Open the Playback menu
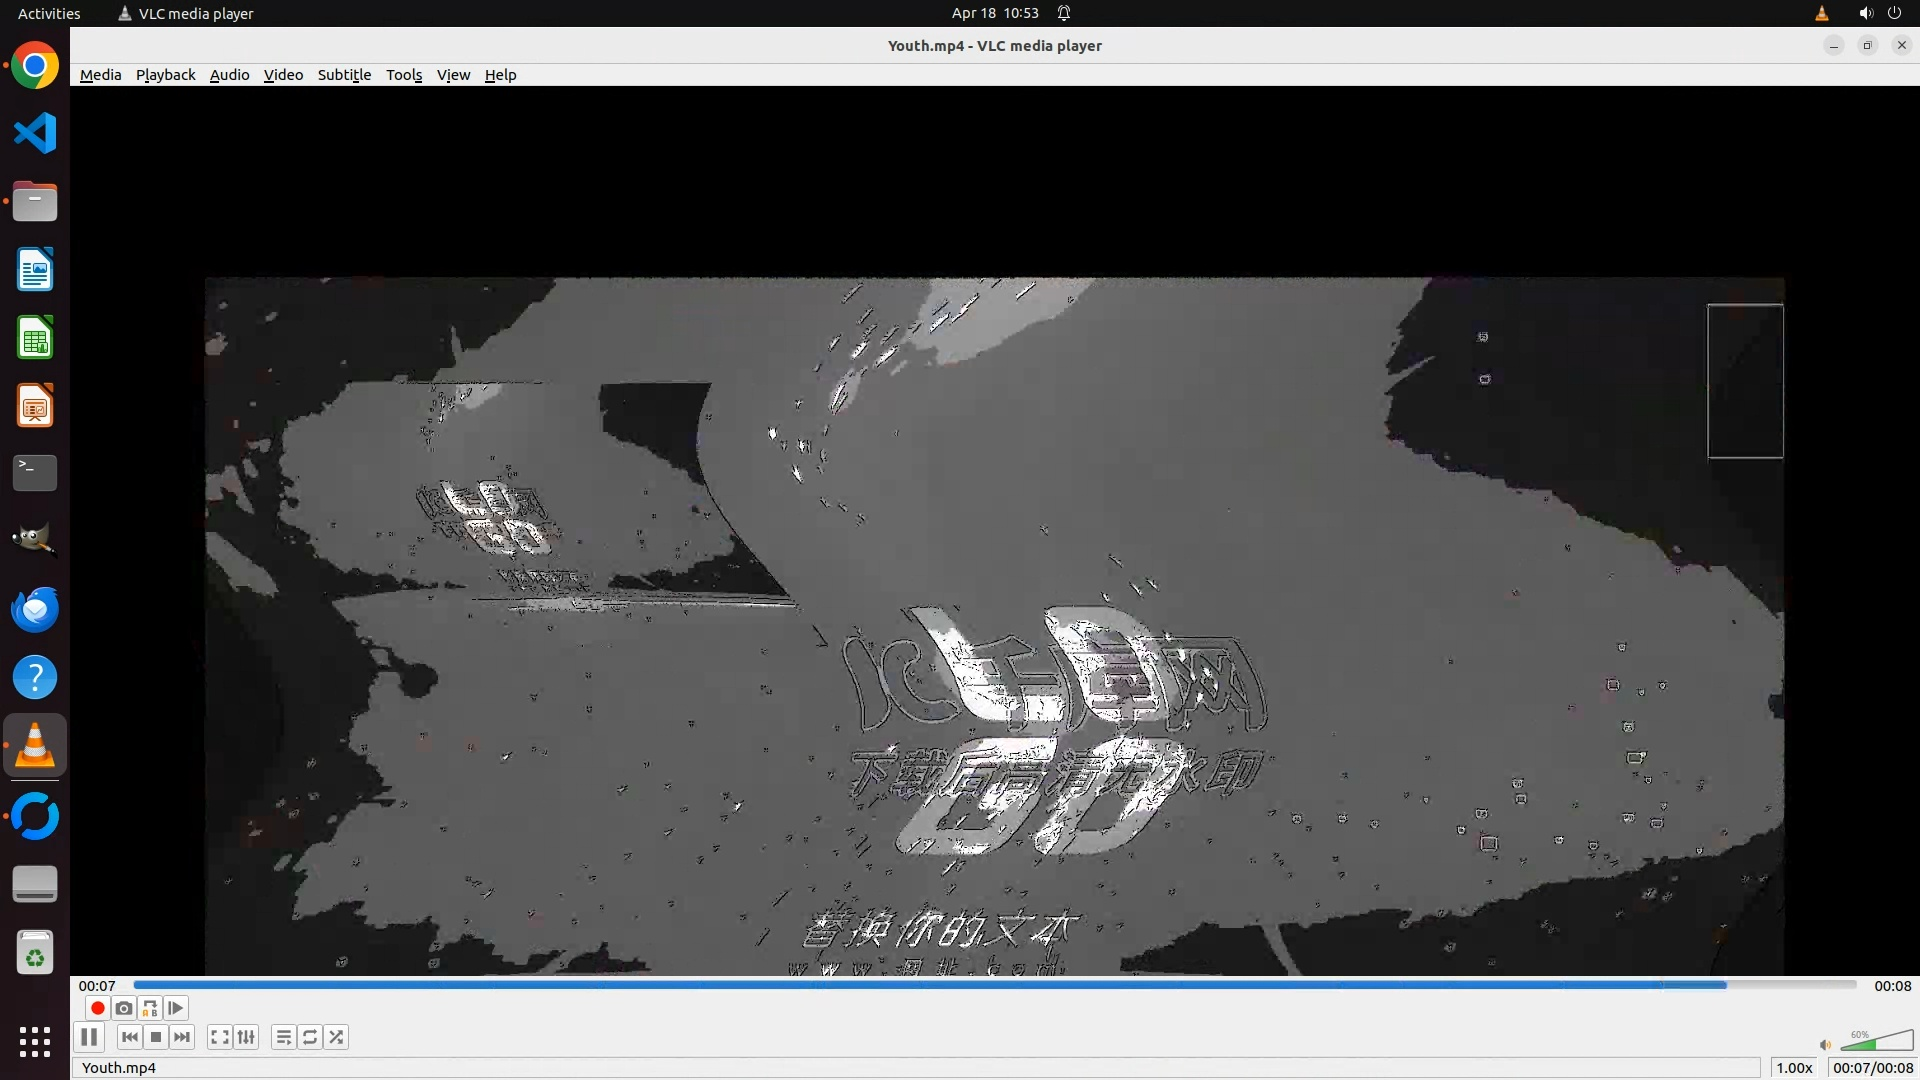This screenshot has width=1920, height=1080. click(x=165, y=75)
